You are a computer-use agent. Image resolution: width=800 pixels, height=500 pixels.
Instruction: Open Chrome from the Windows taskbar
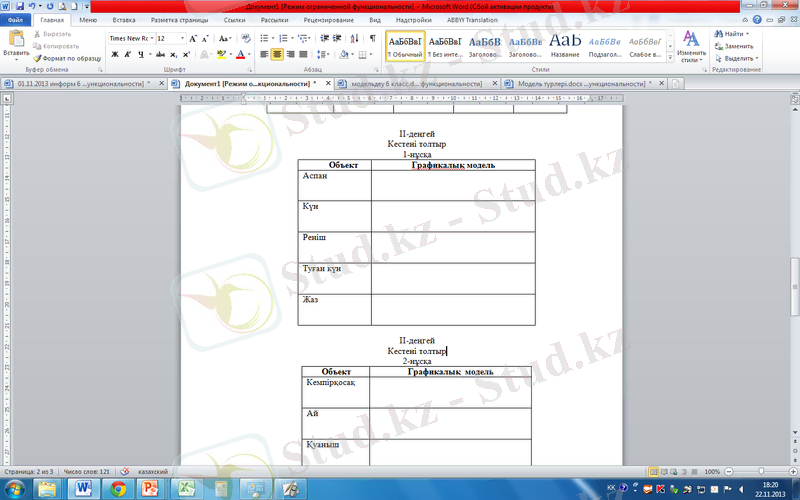pos(118,488)
